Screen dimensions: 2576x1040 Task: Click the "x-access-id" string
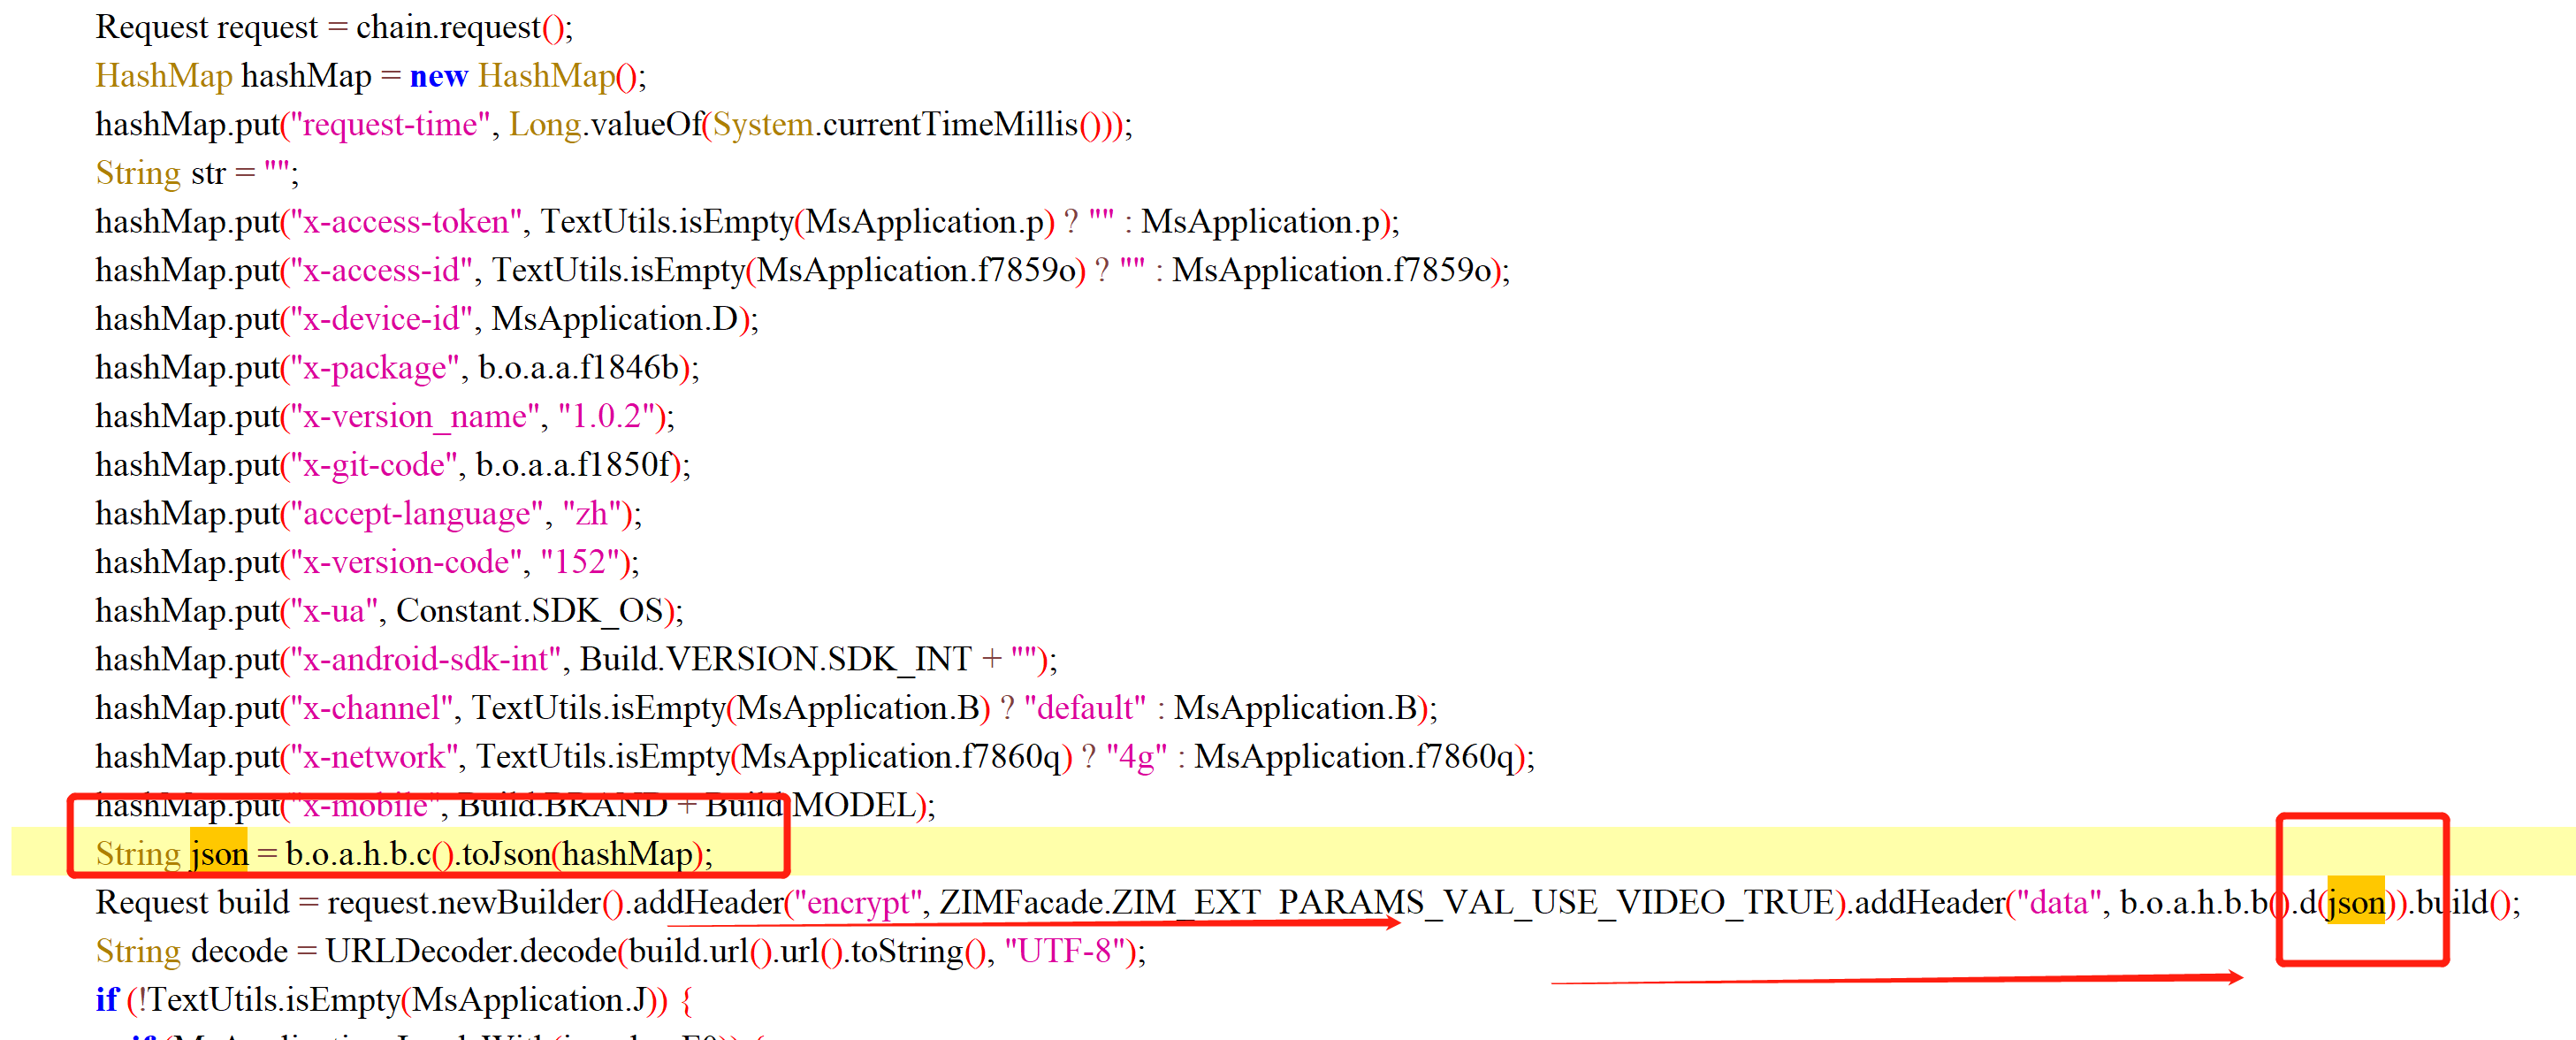tap(381, 271)
